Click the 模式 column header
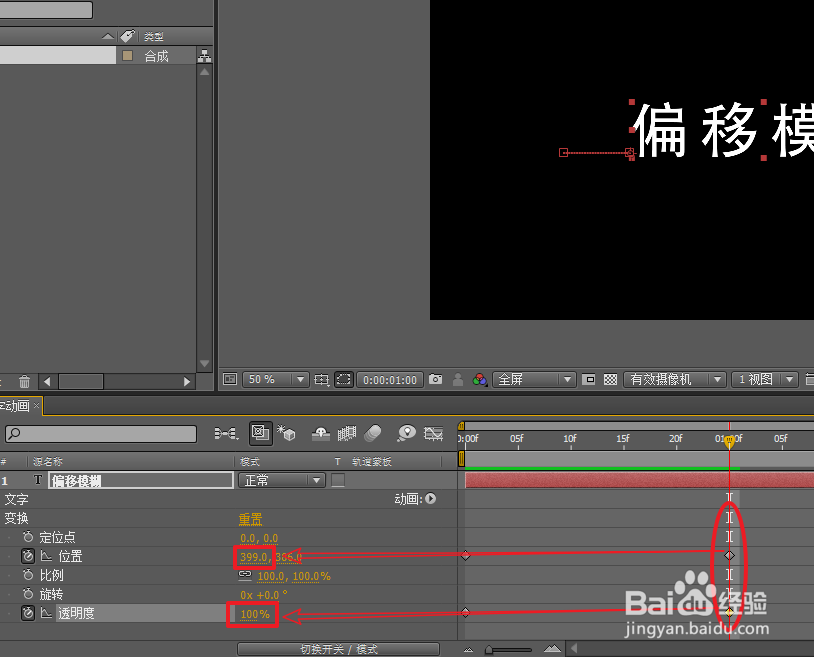 (x=250, y=461)
